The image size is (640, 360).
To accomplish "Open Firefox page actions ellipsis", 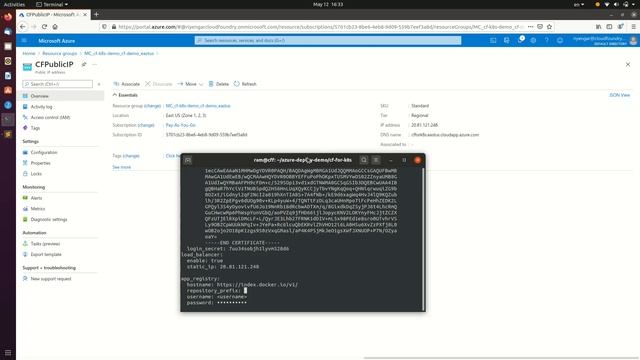I will [x=530, y=27].
